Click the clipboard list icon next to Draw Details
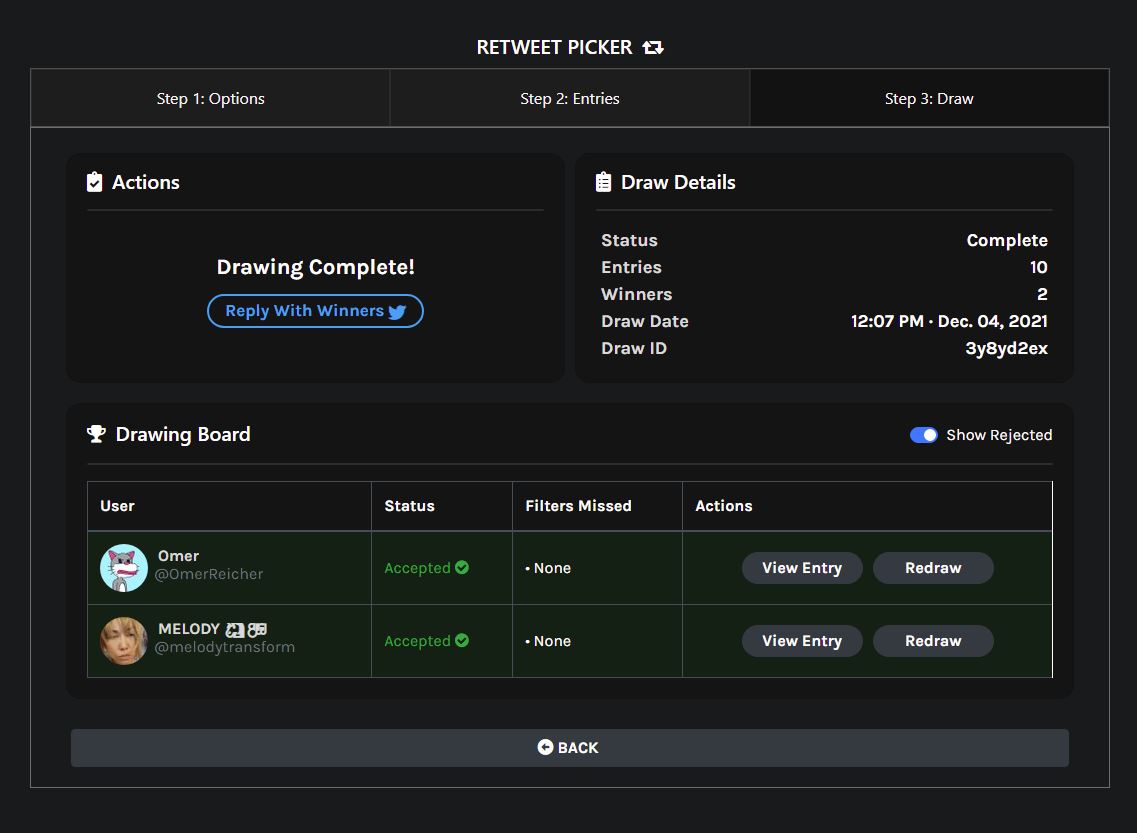This screenshot has width=1137, height=833. click(603, 182)
